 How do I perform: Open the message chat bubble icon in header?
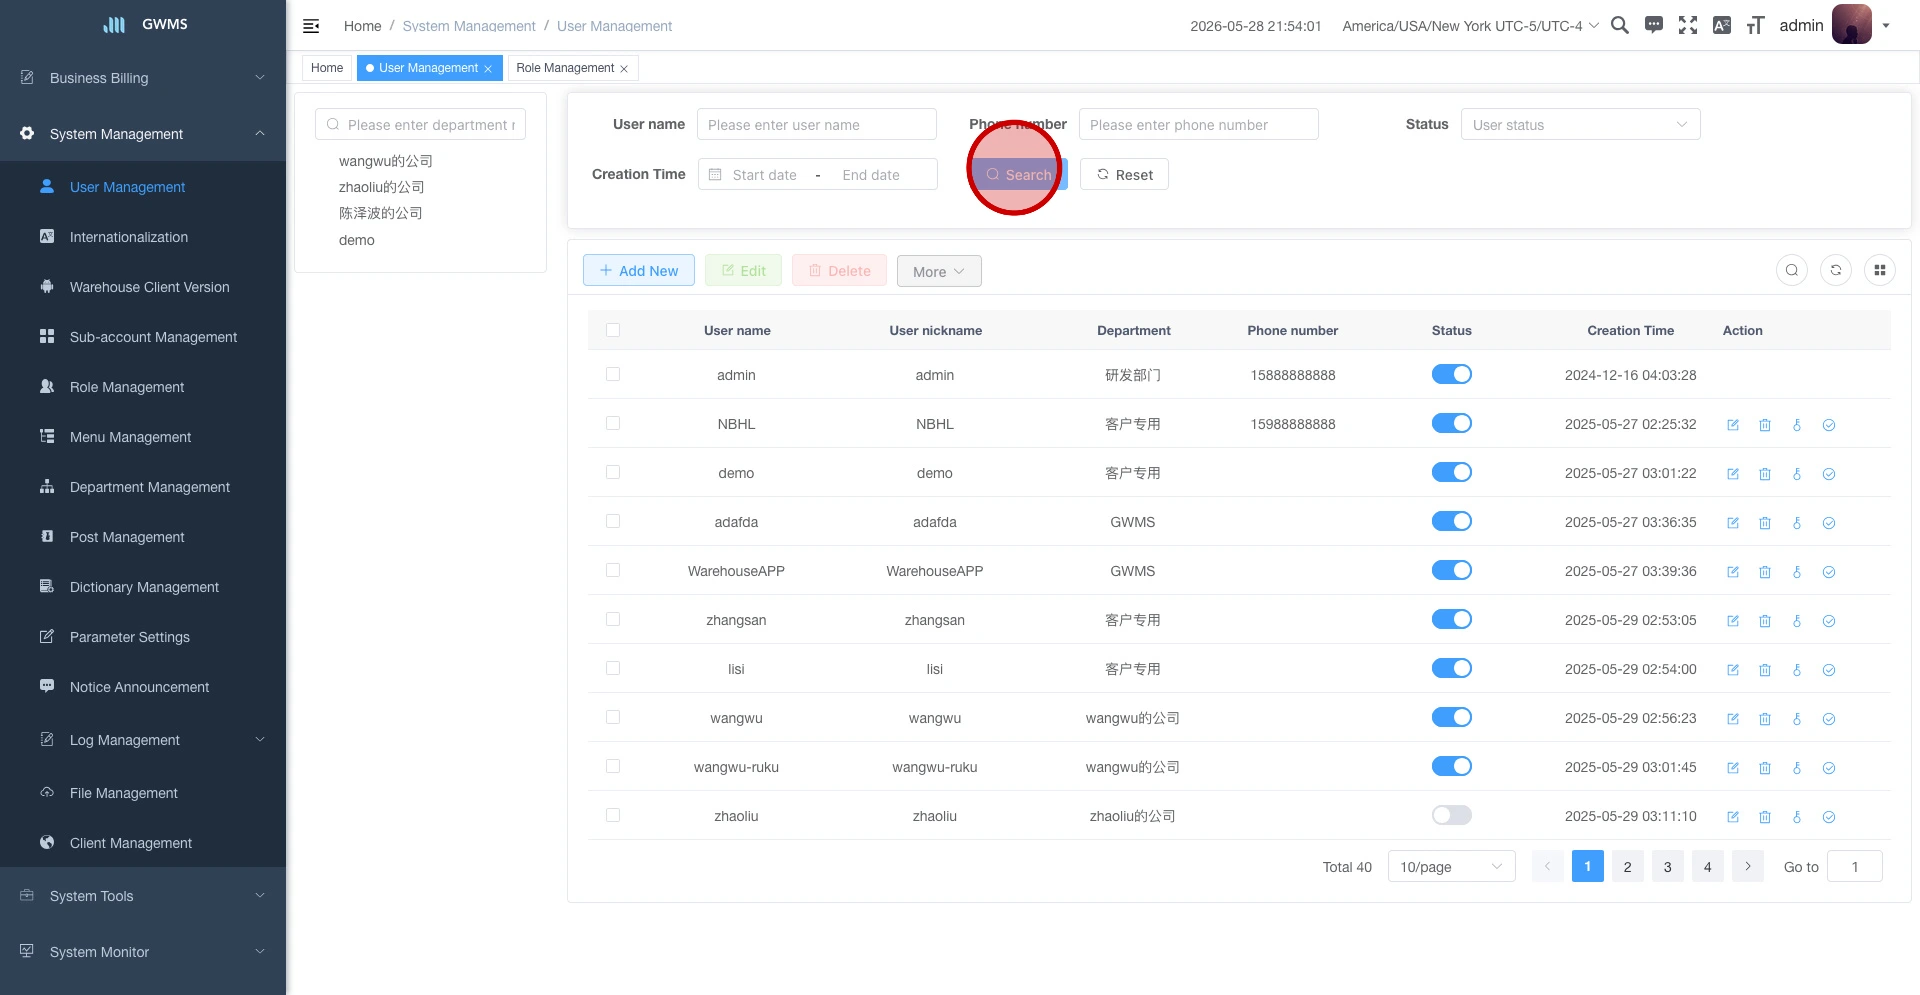pos(1654,25)
